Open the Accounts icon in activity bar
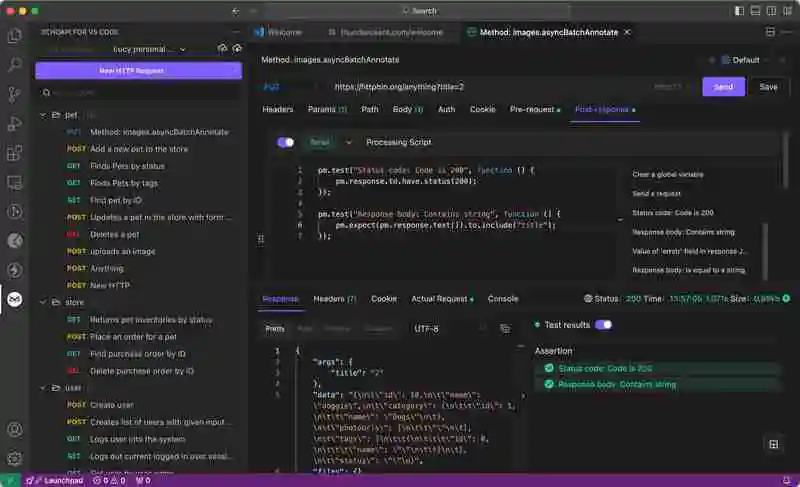 pyautogui.click(x=15, y=429)
